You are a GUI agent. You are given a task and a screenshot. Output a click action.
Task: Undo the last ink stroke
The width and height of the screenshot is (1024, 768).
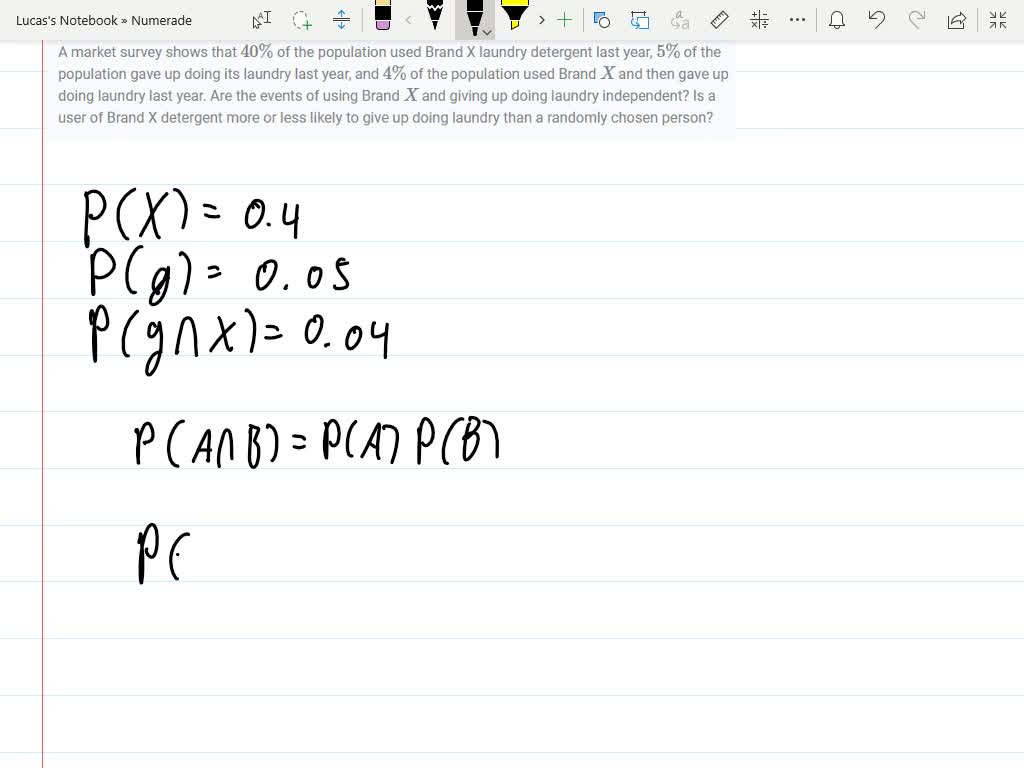click(877, 20)
